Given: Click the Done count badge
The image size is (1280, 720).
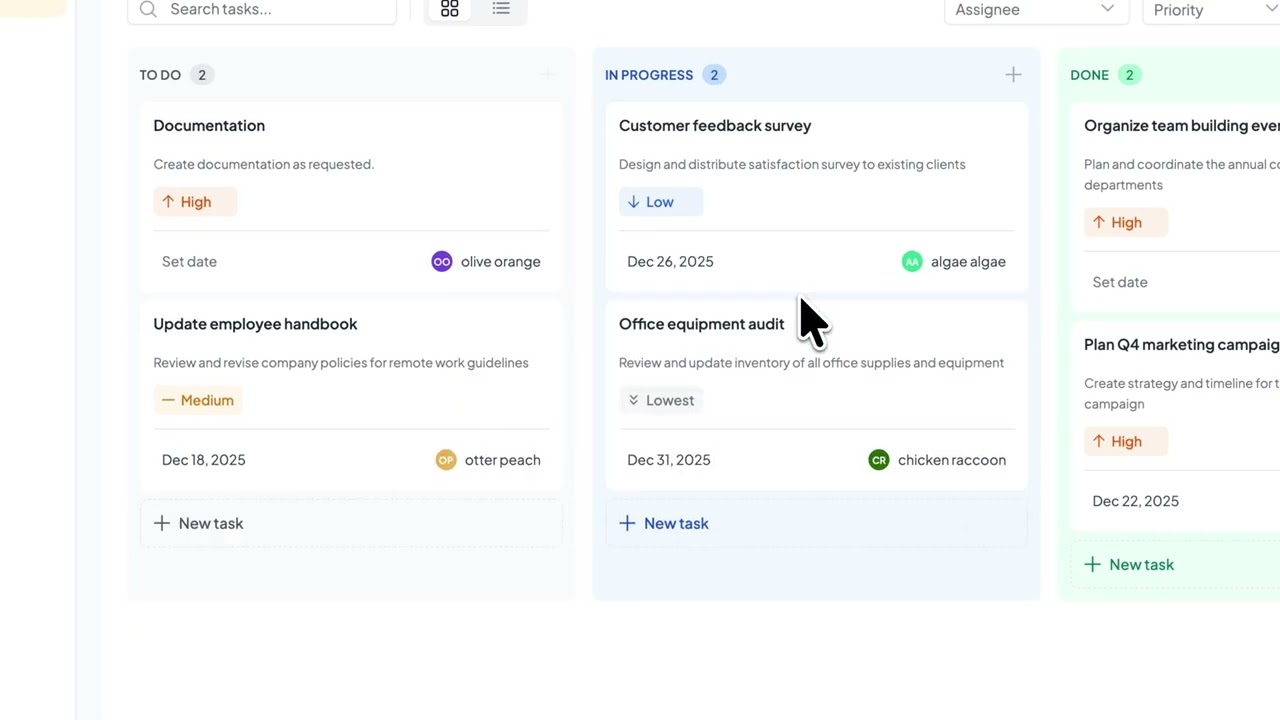Looking at the screenshot, I should (1130, 75).
